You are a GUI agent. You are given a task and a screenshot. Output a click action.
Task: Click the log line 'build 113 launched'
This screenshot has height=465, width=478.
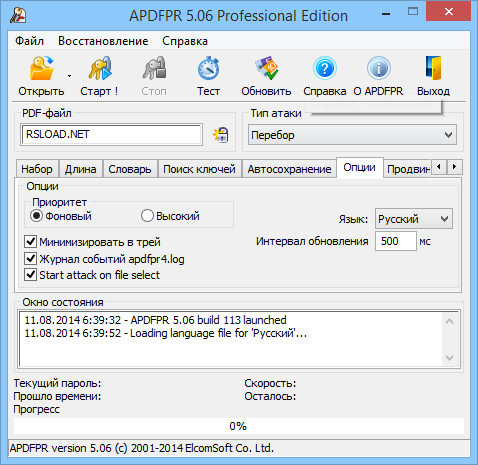pyautogui.click(x=155, y=320)
